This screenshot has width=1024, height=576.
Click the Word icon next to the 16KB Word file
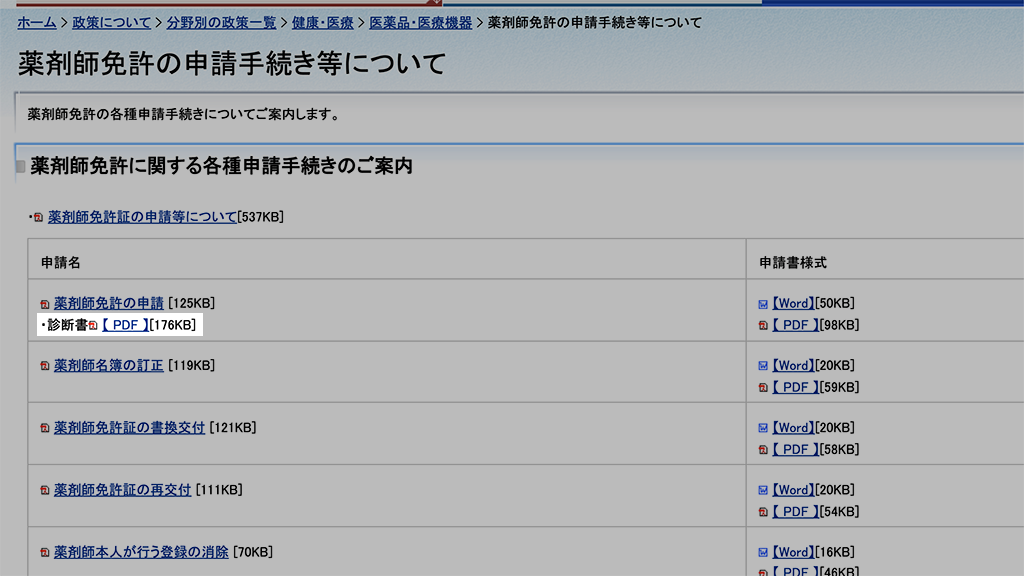[763, 552]
